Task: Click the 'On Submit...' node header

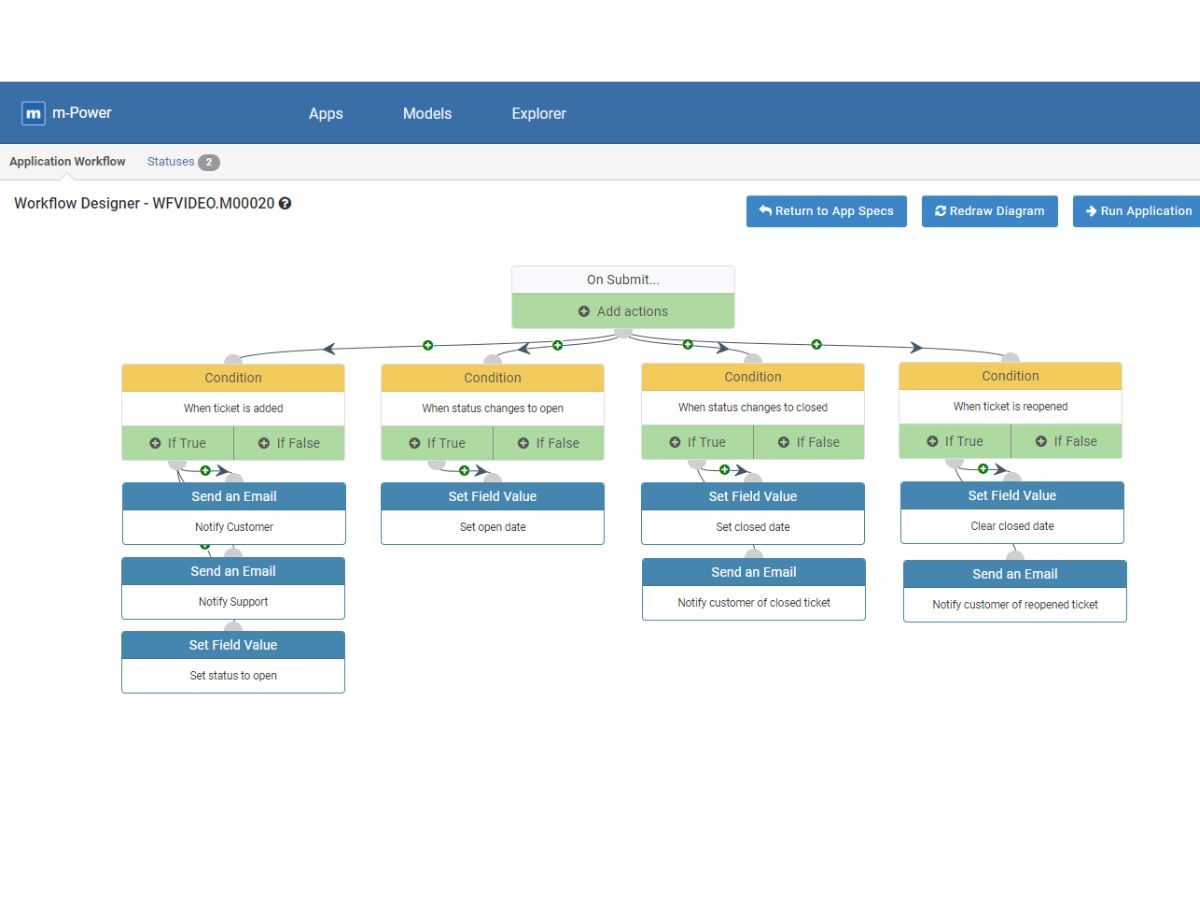Action: coord(623,280)
